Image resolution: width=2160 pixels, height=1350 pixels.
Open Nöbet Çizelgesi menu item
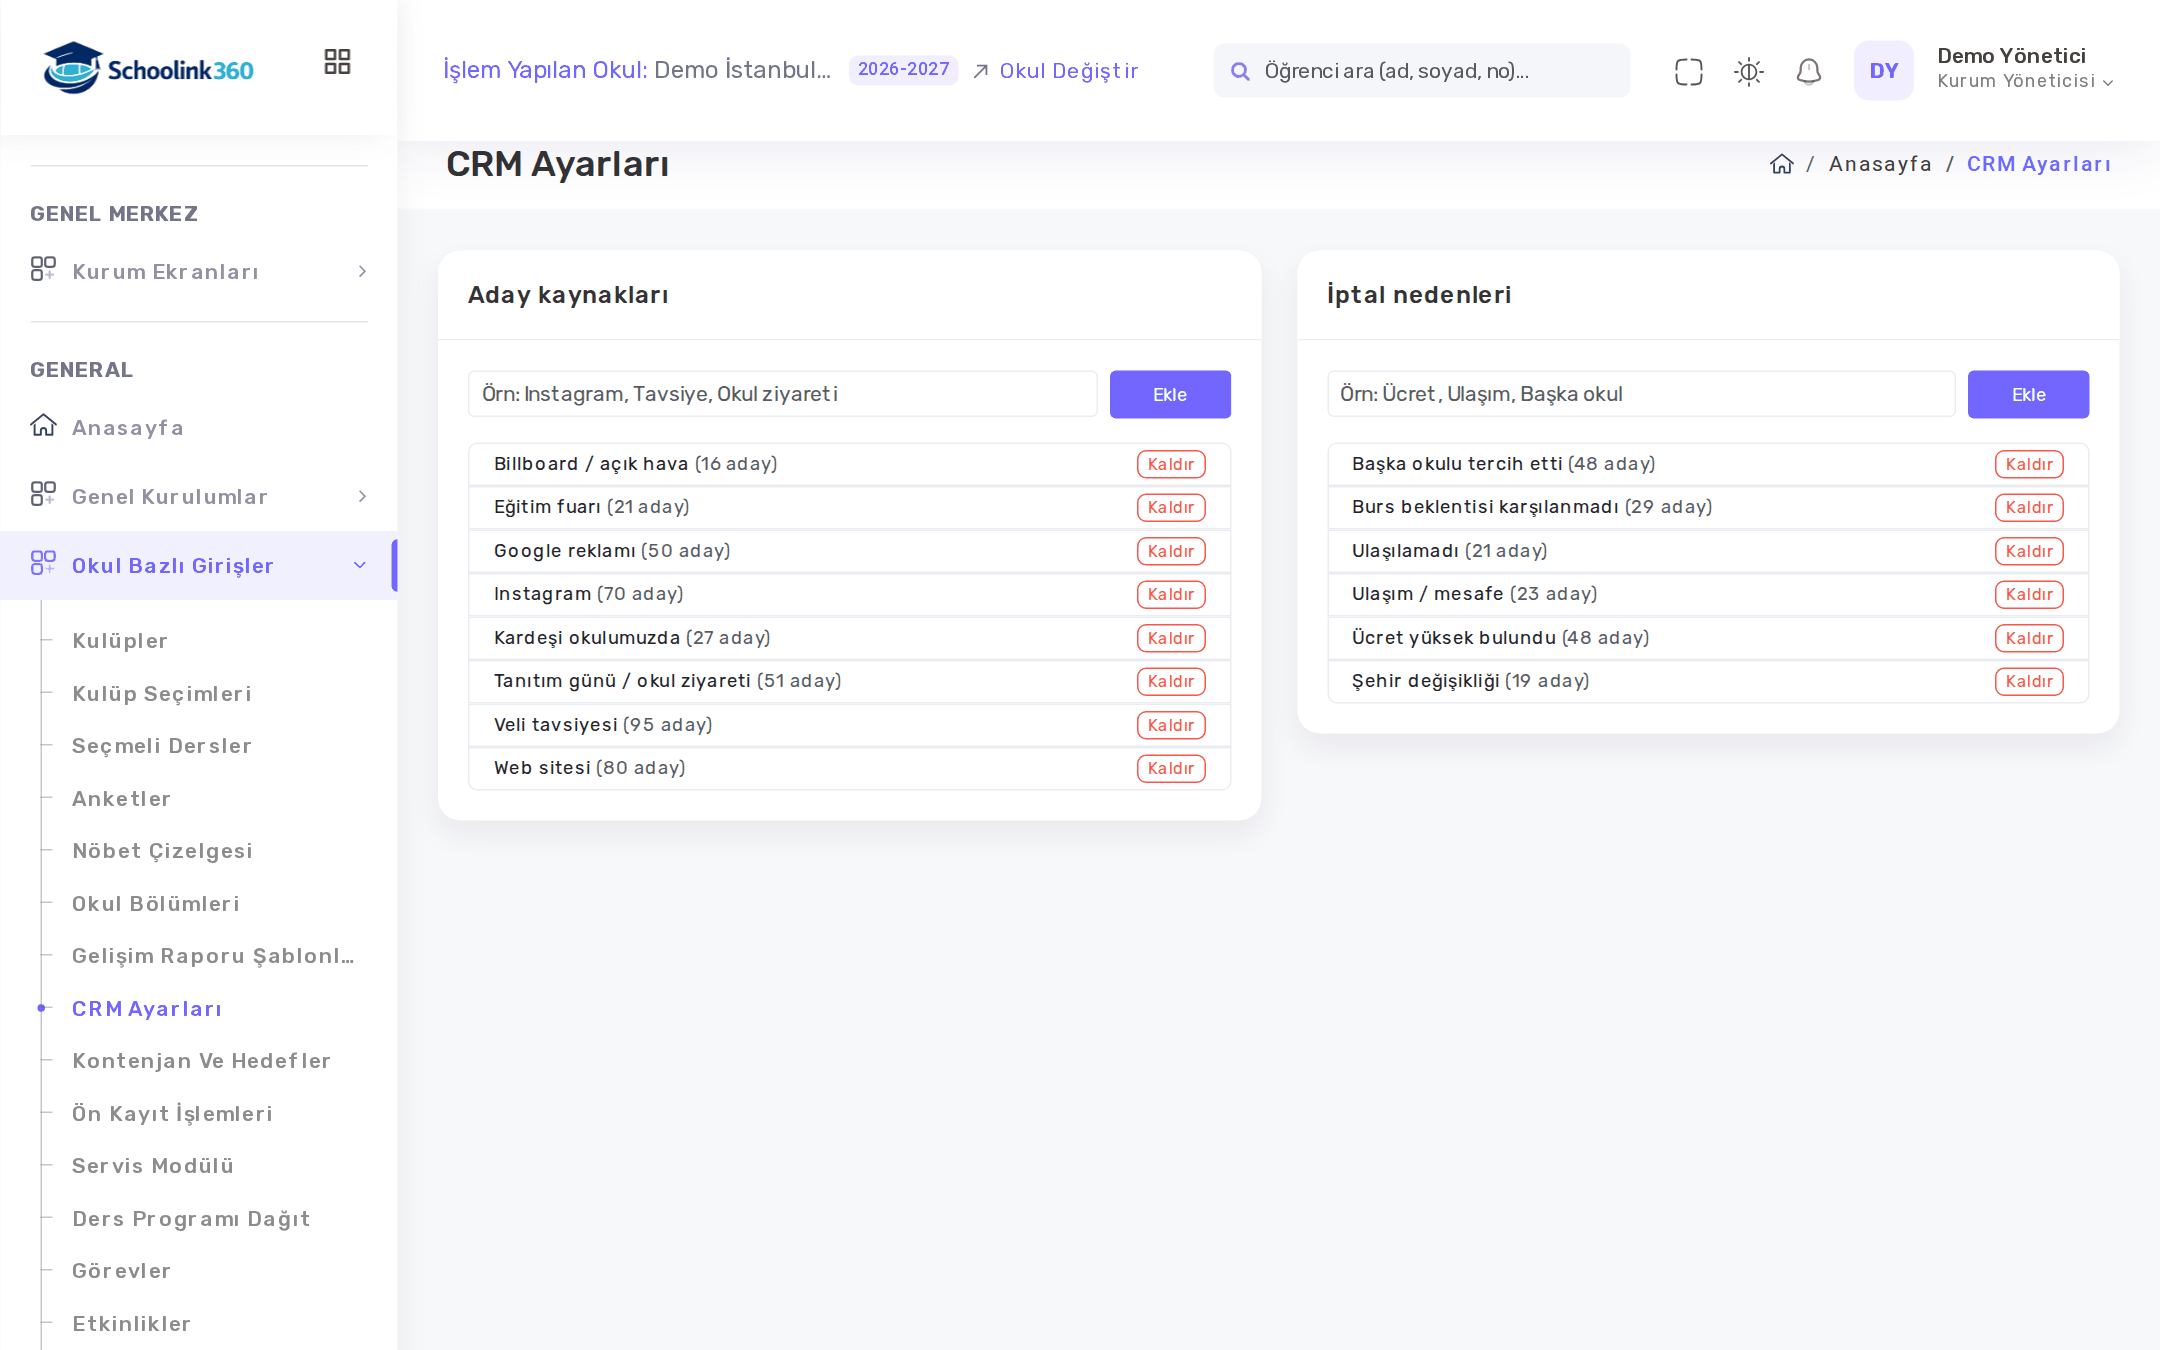coord(162,851)
